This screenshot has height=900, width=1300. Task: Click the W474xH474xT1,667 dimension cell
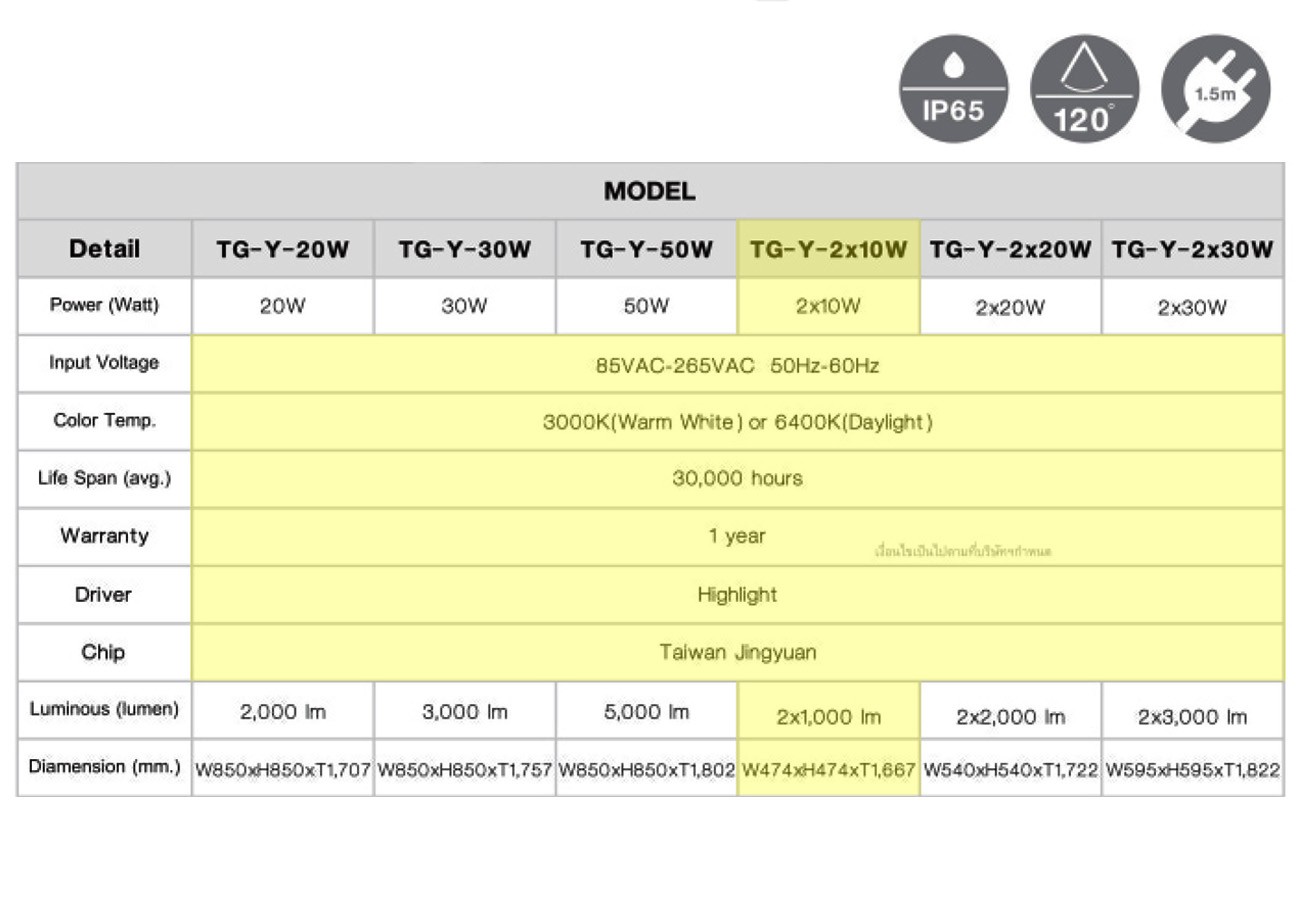(x=829, y=771)
